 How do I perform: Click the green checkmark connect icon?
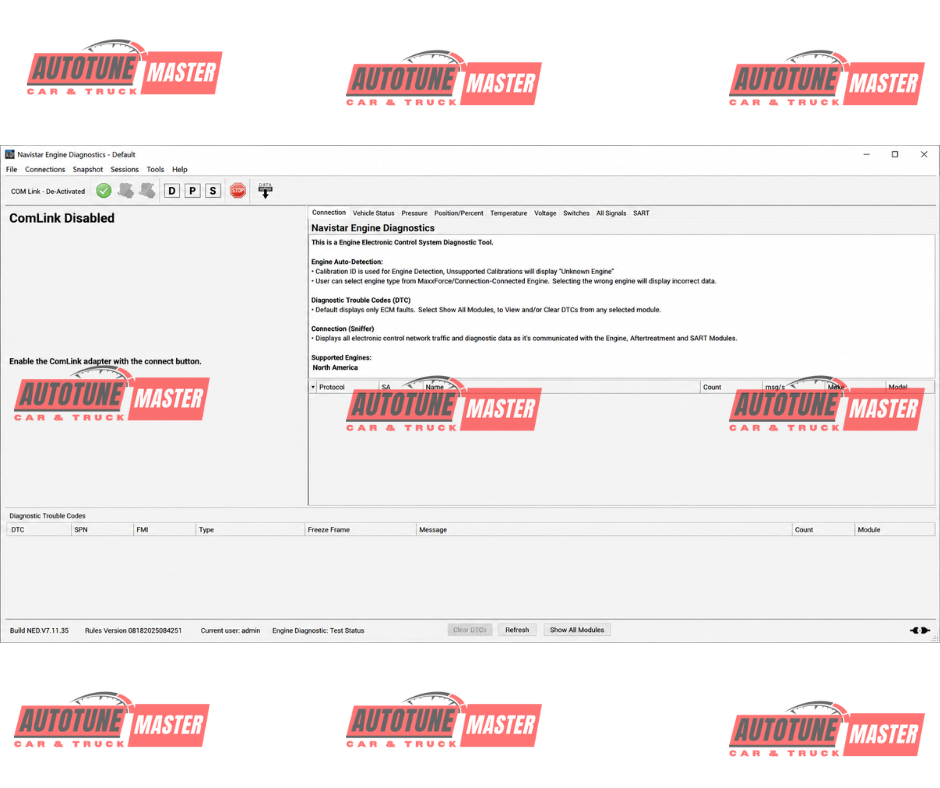tap(104, 191)
